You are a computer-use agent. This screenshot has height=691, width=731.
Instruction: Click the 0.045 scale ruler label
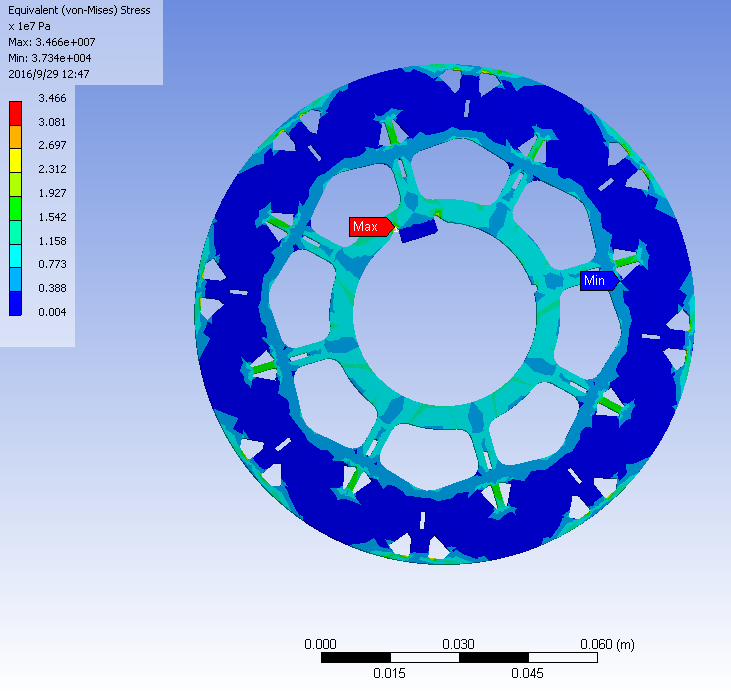click(x=527, y=673)
